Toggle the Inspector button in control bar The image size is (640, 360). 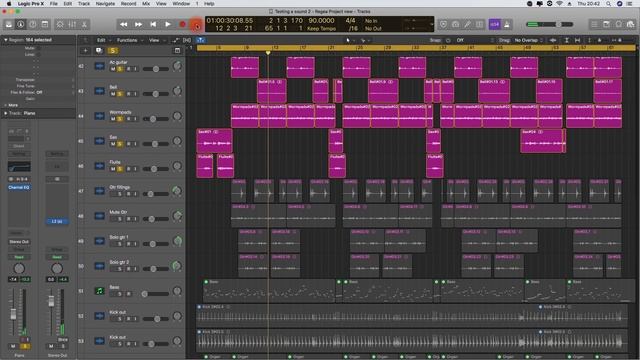coord(20,24)
